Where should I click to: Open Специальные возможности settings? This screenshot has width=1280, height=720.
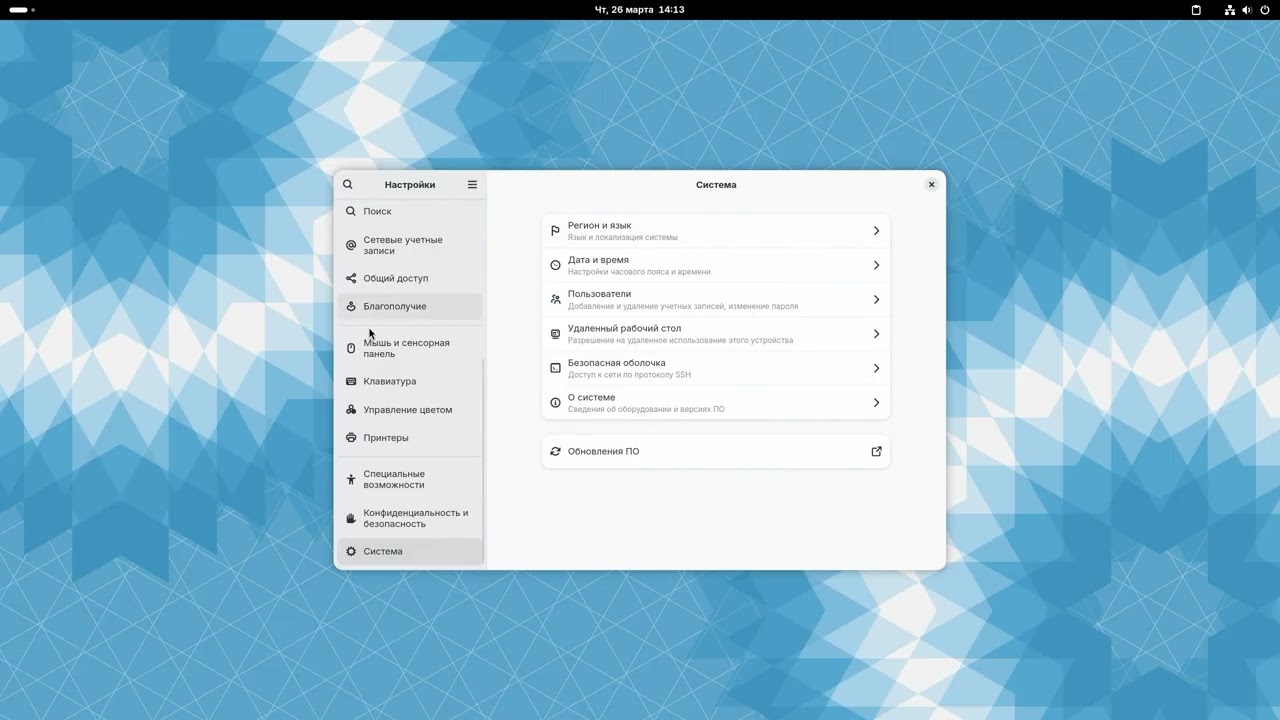click(x=410, y=479)
